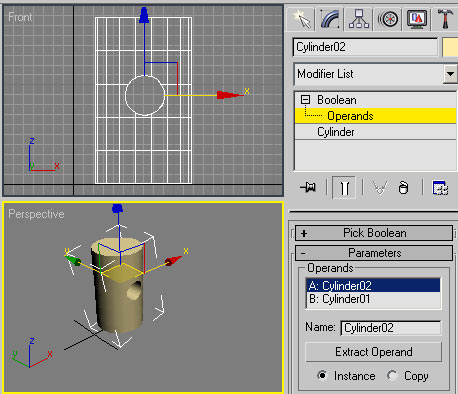The image size is (458, 394).
Task: Click the Pin Stack icon
Action: pyautogui.click(x=308, y=187)
